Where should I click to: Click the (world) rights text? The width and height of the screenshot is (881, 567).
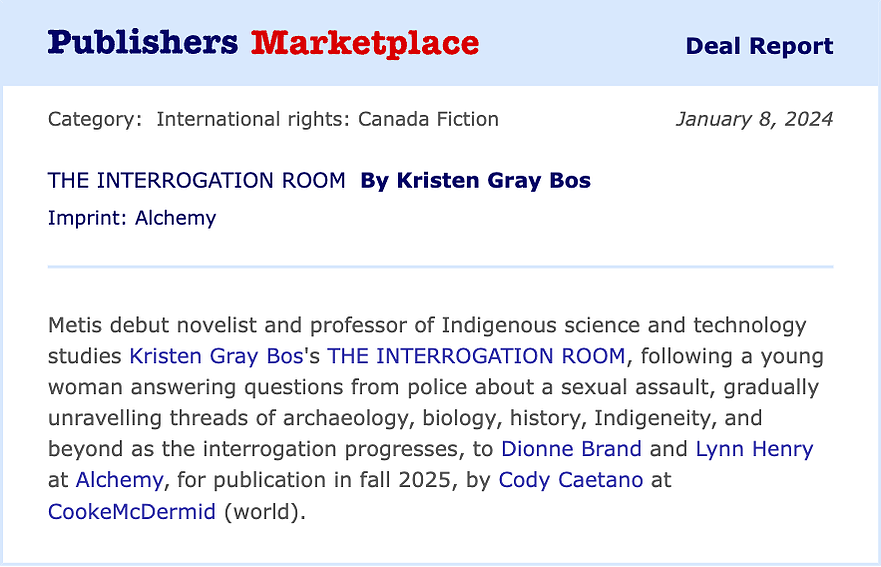[265, 511]
